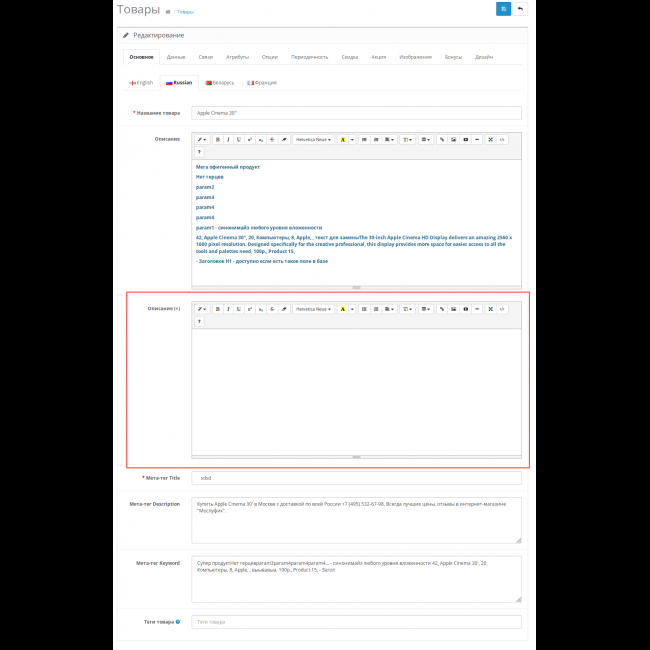The height and width of the screenshot is (650, 650).
Task: Toggle bold in first Описание editor
Action: point(217,140)
